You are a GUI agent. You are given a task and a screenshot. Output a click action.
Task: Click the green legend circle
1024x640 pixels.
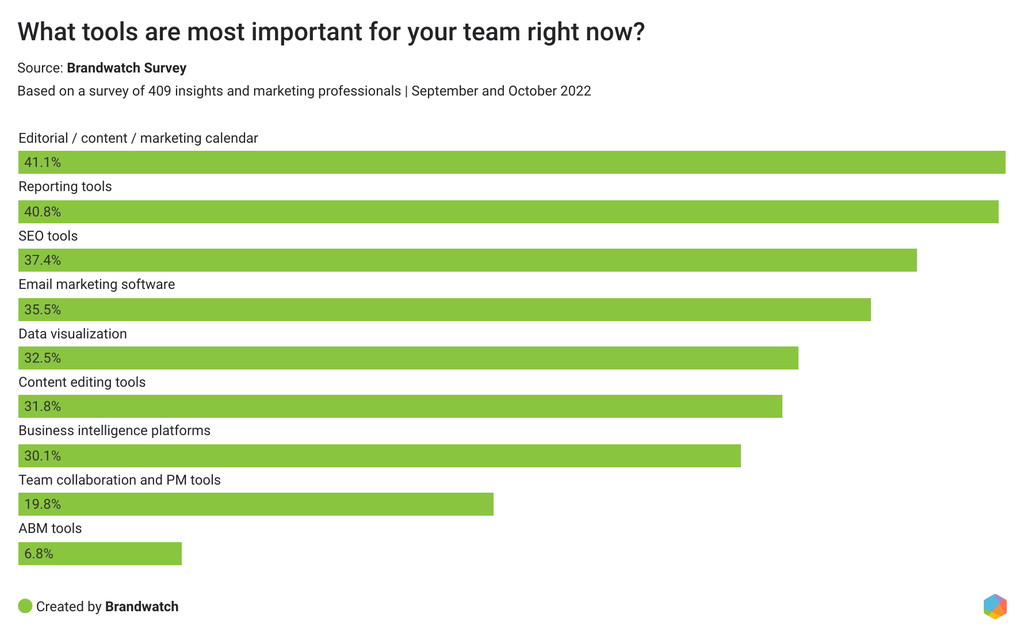tap(25, 606)
